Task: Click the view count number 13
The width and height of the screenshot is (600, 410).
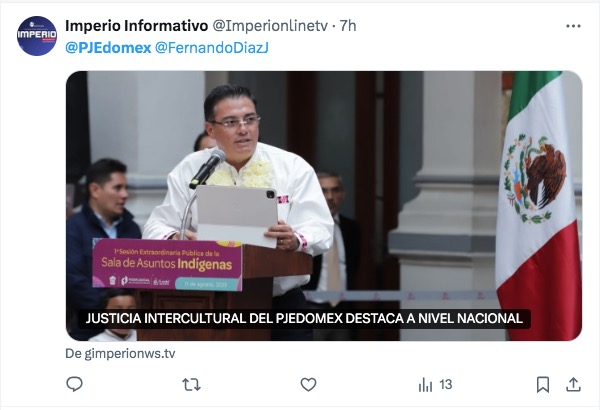Action: click(x=446, y=384)
